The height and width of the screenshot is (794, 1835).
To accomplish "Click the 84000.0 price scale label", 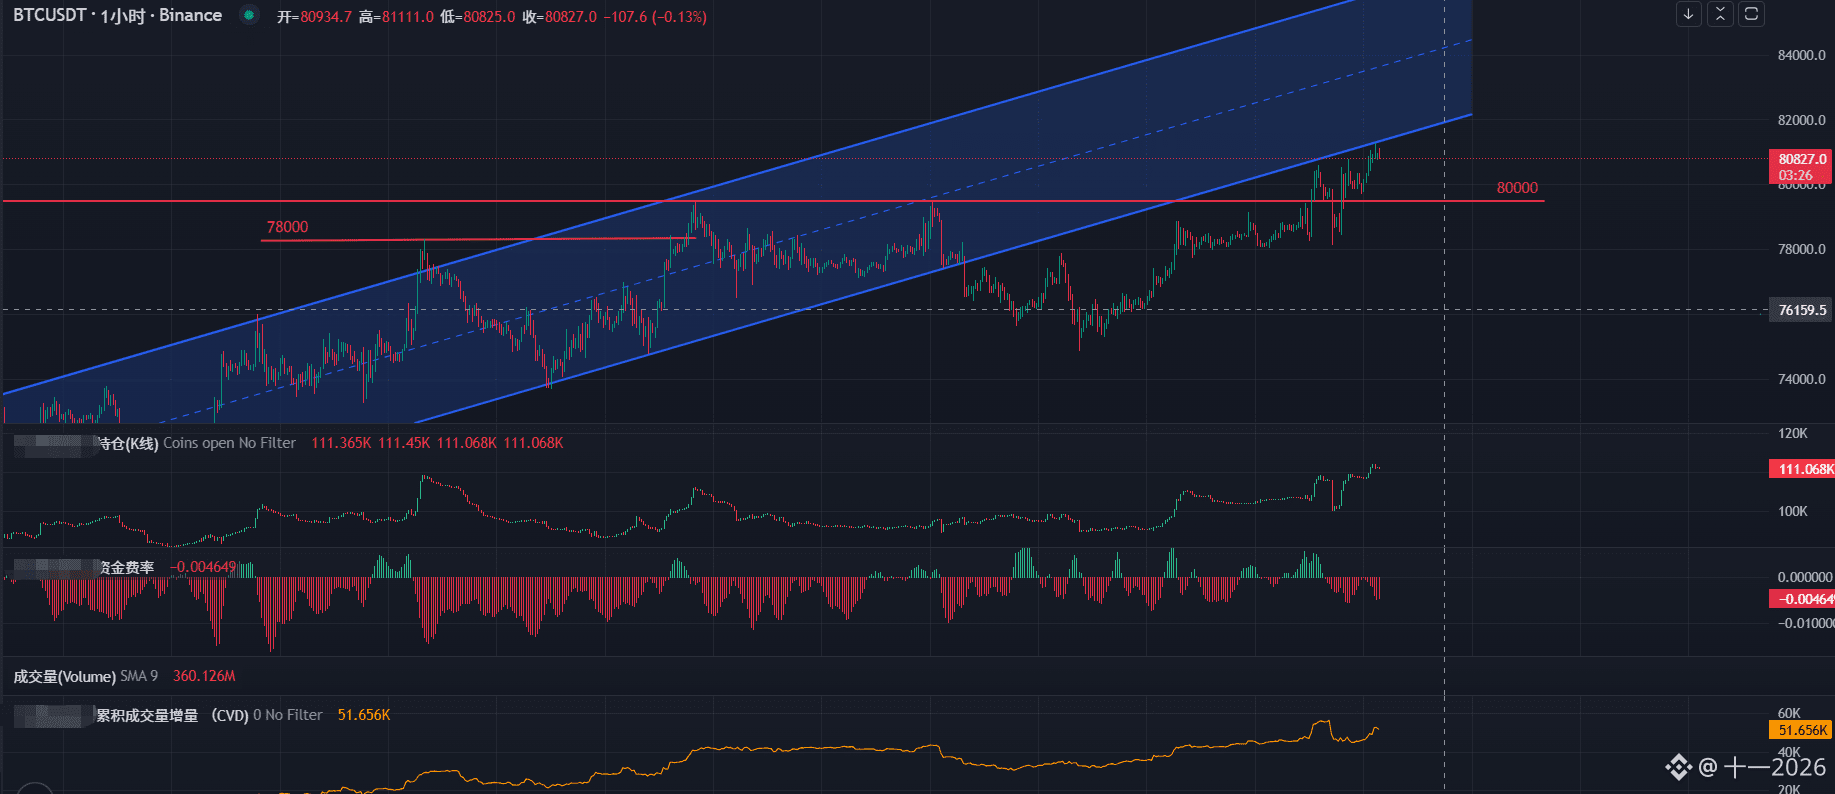I will point(1802,55).
